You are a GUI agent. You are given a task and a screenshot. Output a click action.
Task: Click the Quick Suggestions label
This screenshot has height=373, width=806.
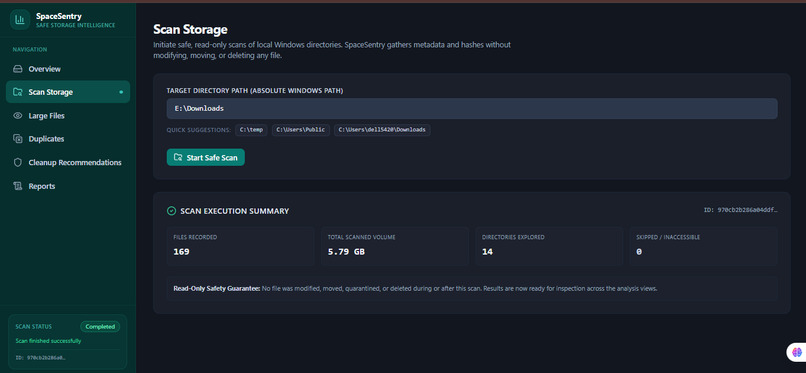pos(198,130)
